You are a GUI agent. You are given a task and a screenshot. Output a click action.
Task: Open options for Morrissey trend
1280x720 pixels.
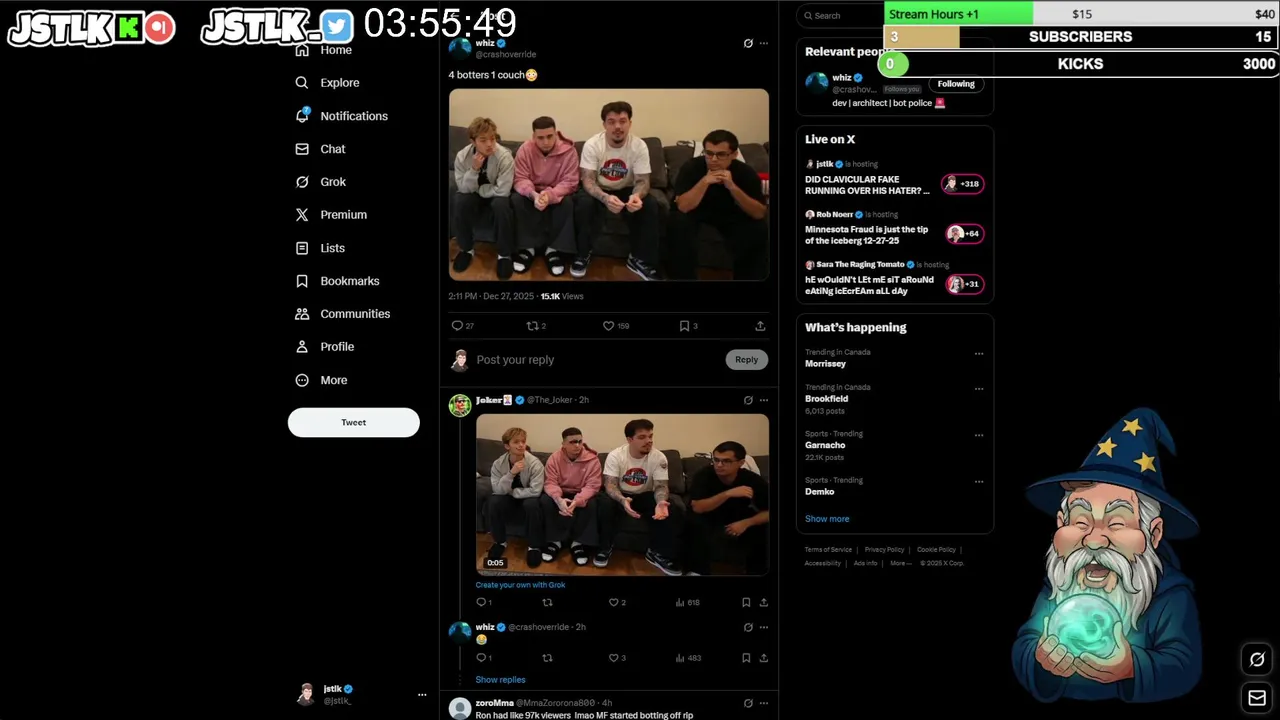(979, 353)
